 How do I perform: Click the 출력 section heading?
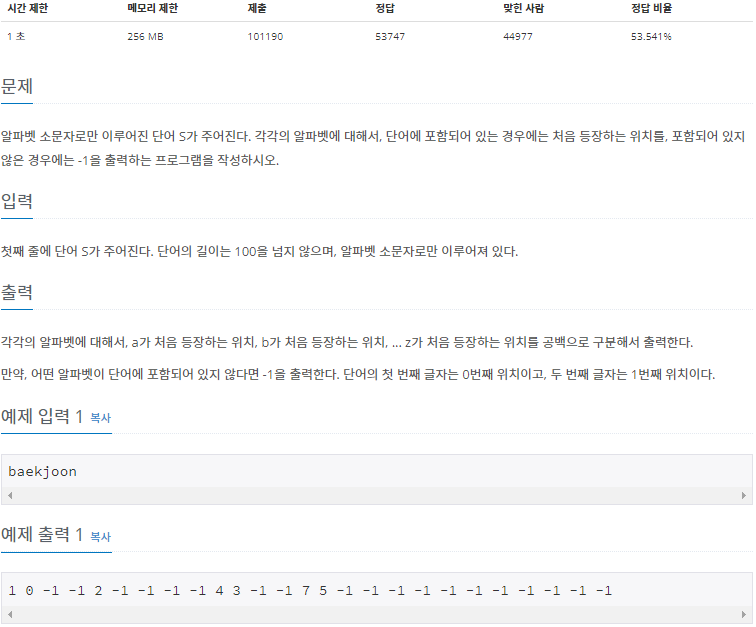click(17, 292)
